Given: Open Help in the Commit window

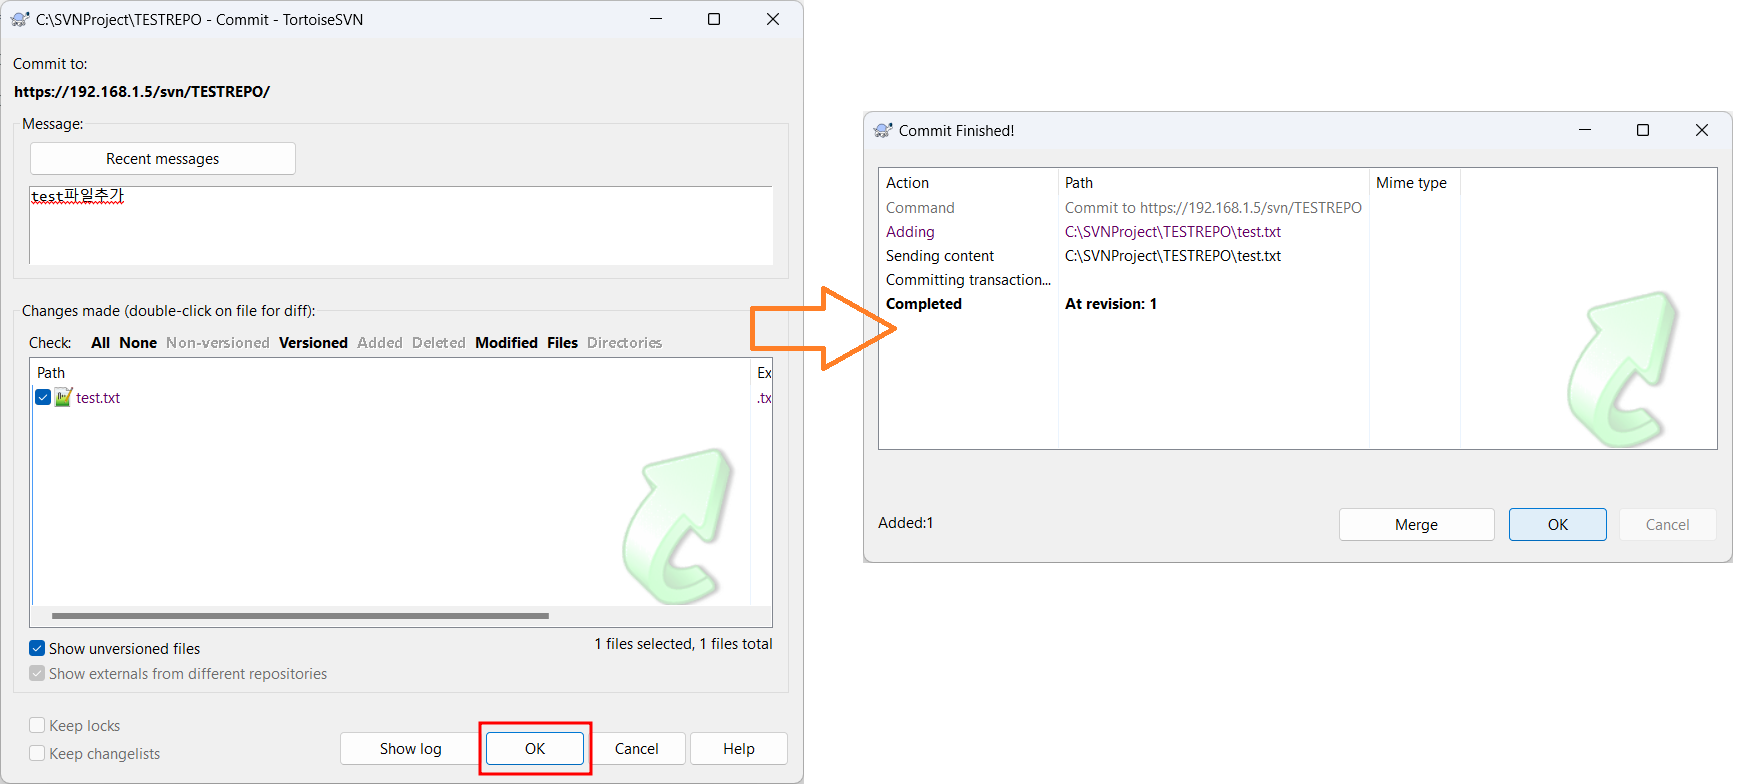Looking at the screenshot, I should (739, 748).
